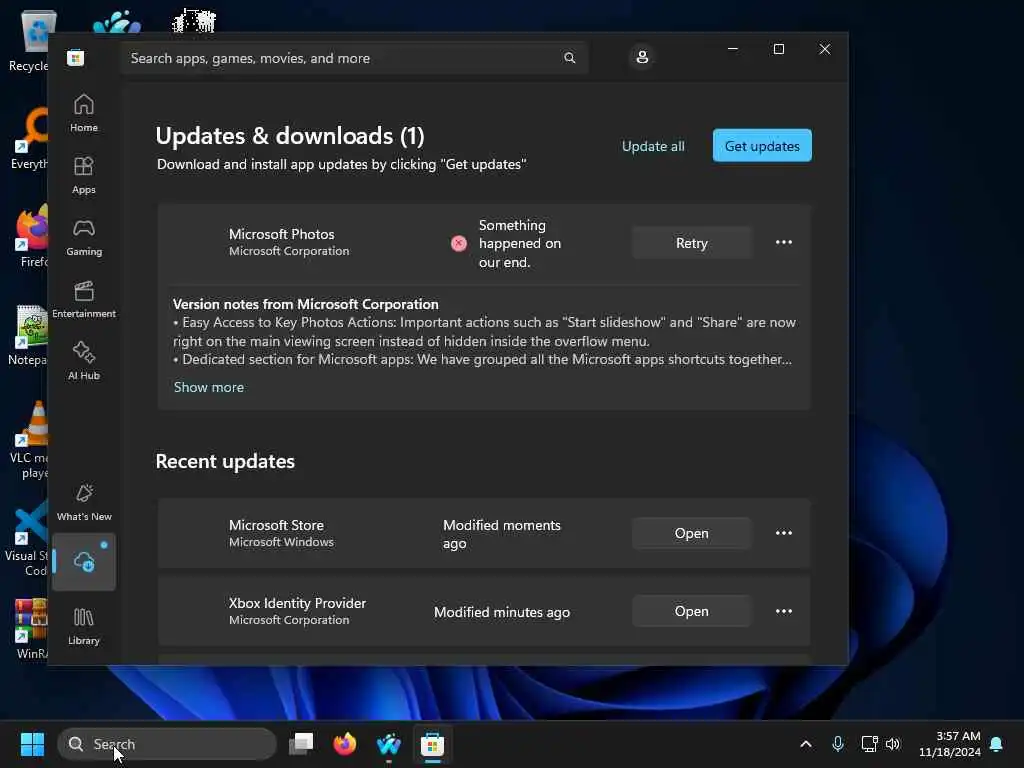Viewport: 1024px width, 768px height.
Task: Open the volume speaker tray icon
Action: (893, 744)
